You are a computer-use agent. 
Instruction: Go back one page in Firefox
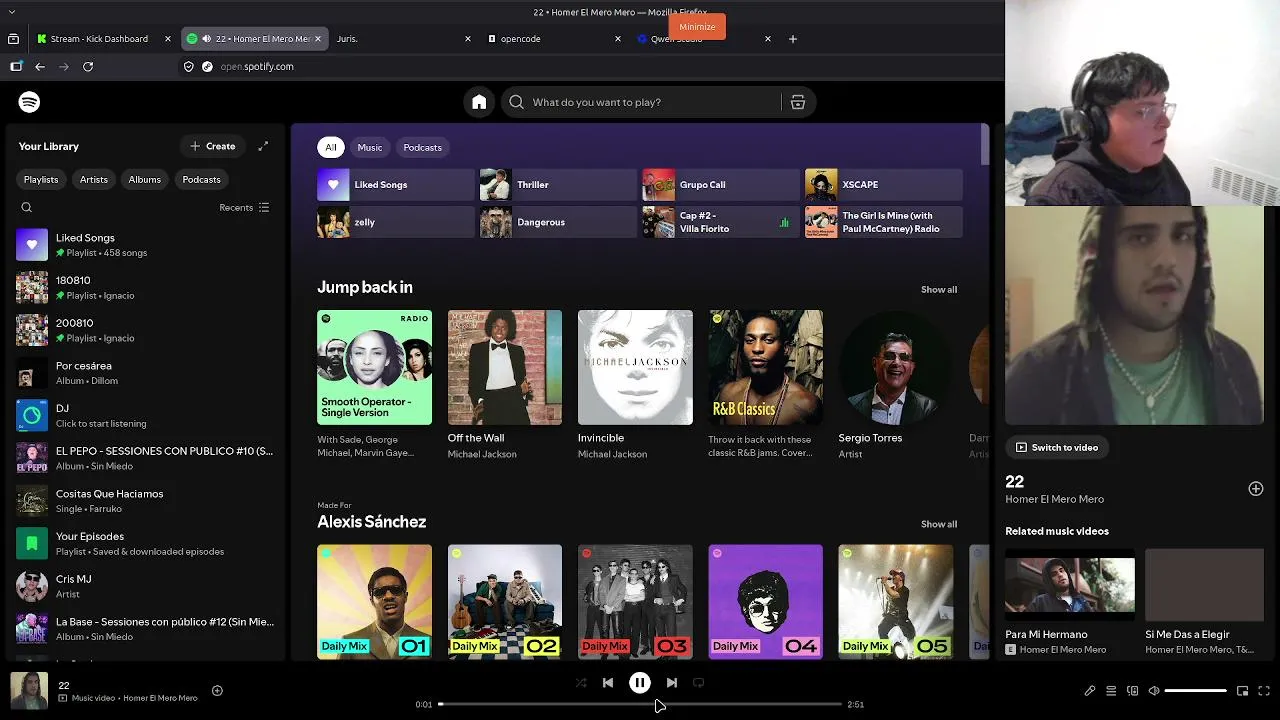(40, 67)
